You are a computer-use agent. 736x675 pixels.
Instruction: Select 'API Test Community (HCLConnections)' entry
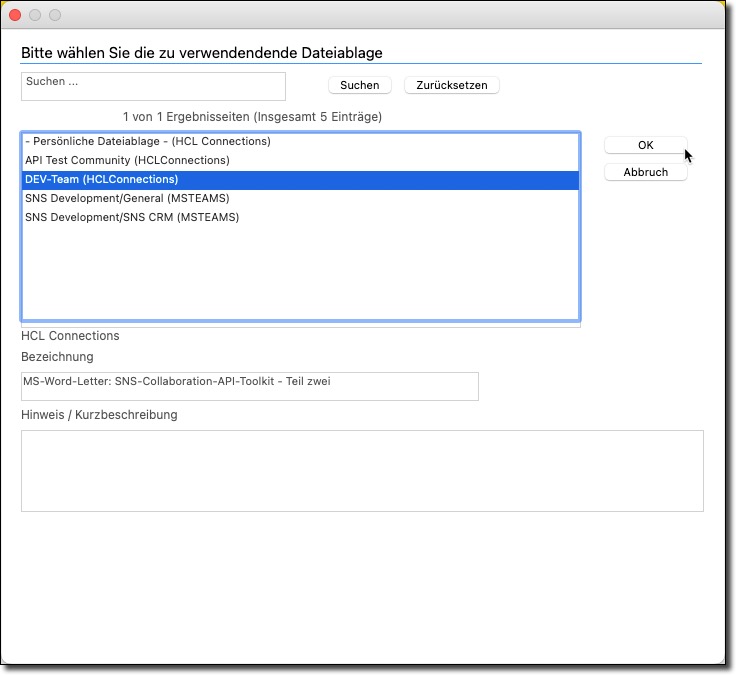(x=300, y=161)
